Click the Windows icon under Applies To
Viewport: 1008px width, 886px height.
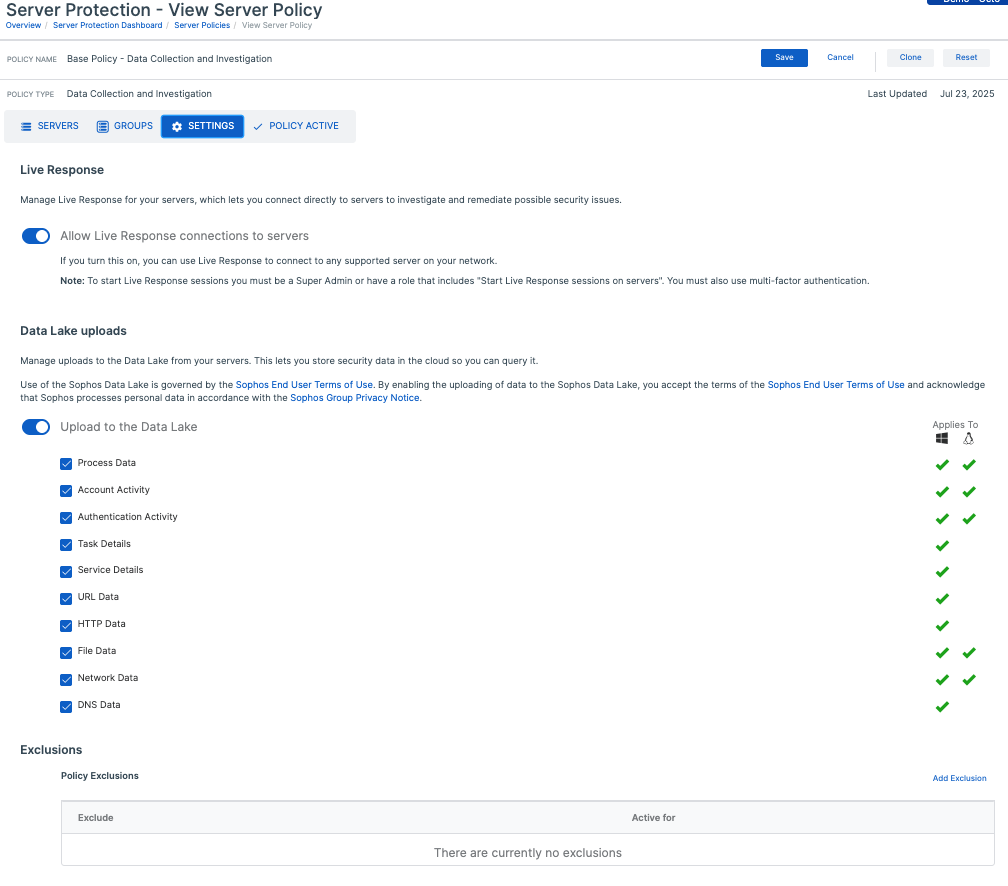click(941, 439)
